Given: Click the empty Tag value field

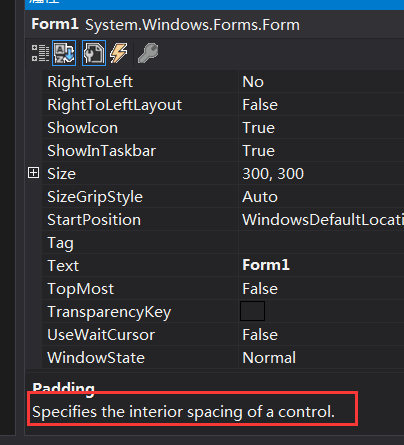Looking at the screenshot, I should click(321, 243).
